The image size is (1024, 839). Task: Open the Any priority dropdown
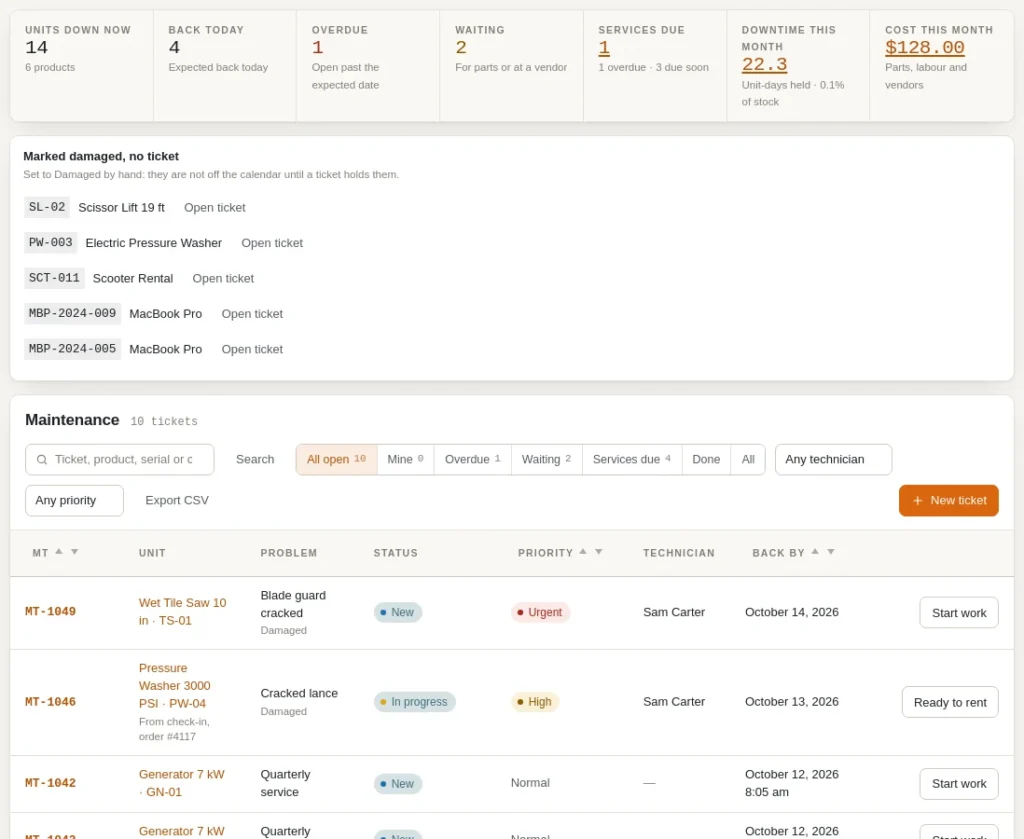click(74, 501)
